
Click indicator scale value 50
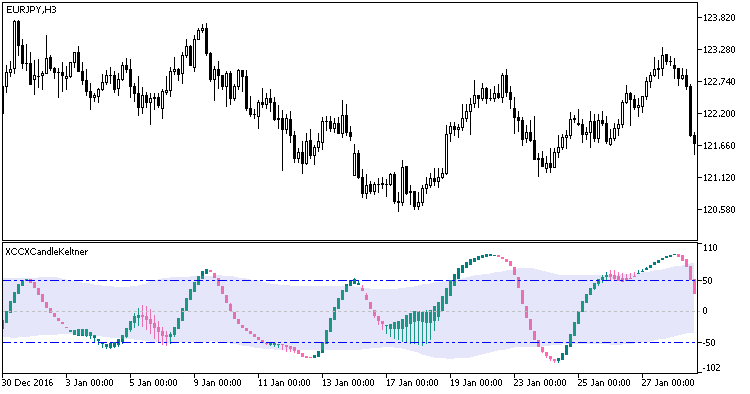pyautogui.click(x=708, y=280)
